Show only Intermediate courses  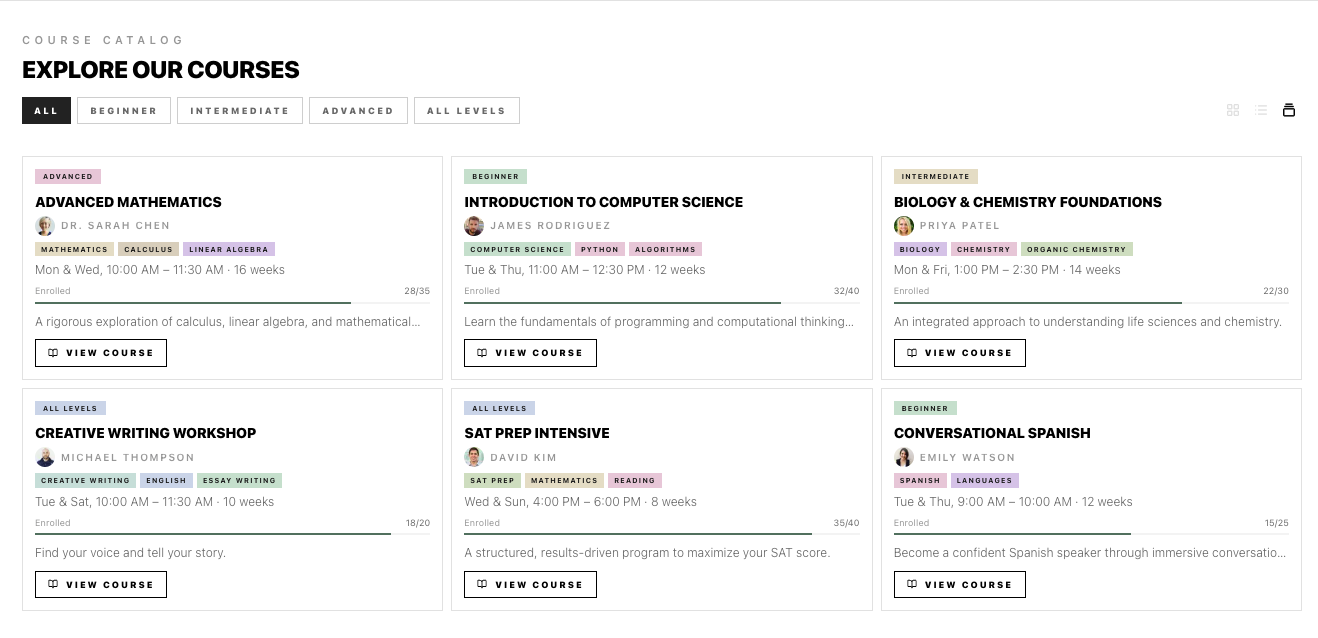240,111
